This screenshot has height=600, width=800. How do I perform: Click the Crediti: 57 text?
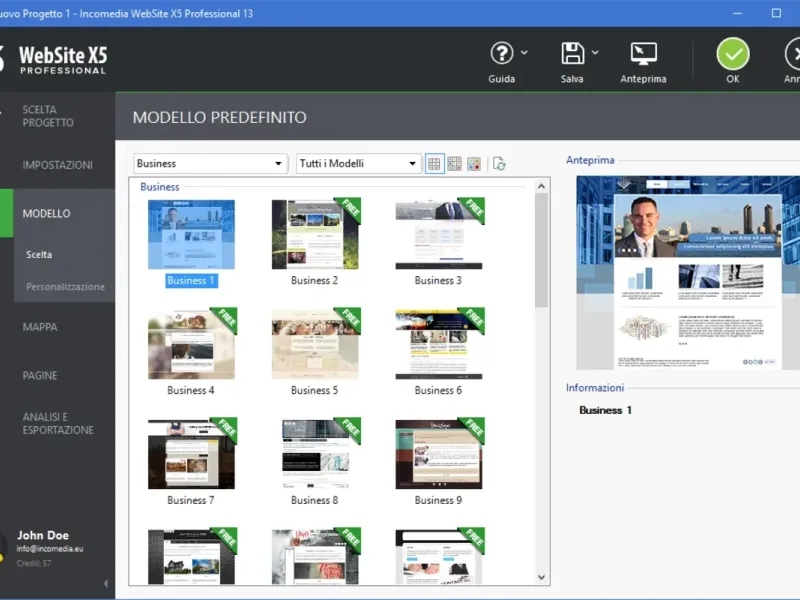coord(34,563)
